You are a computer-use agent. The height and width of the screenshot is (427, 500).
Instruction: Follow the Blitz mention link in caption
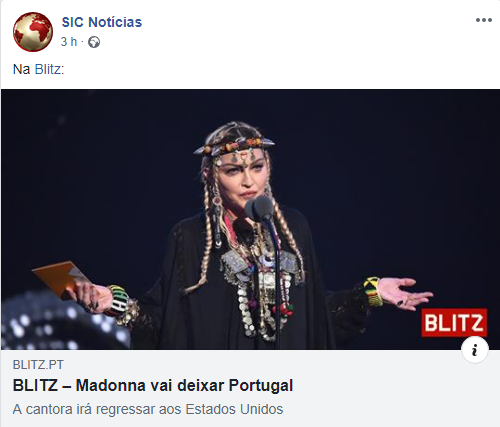48,69
